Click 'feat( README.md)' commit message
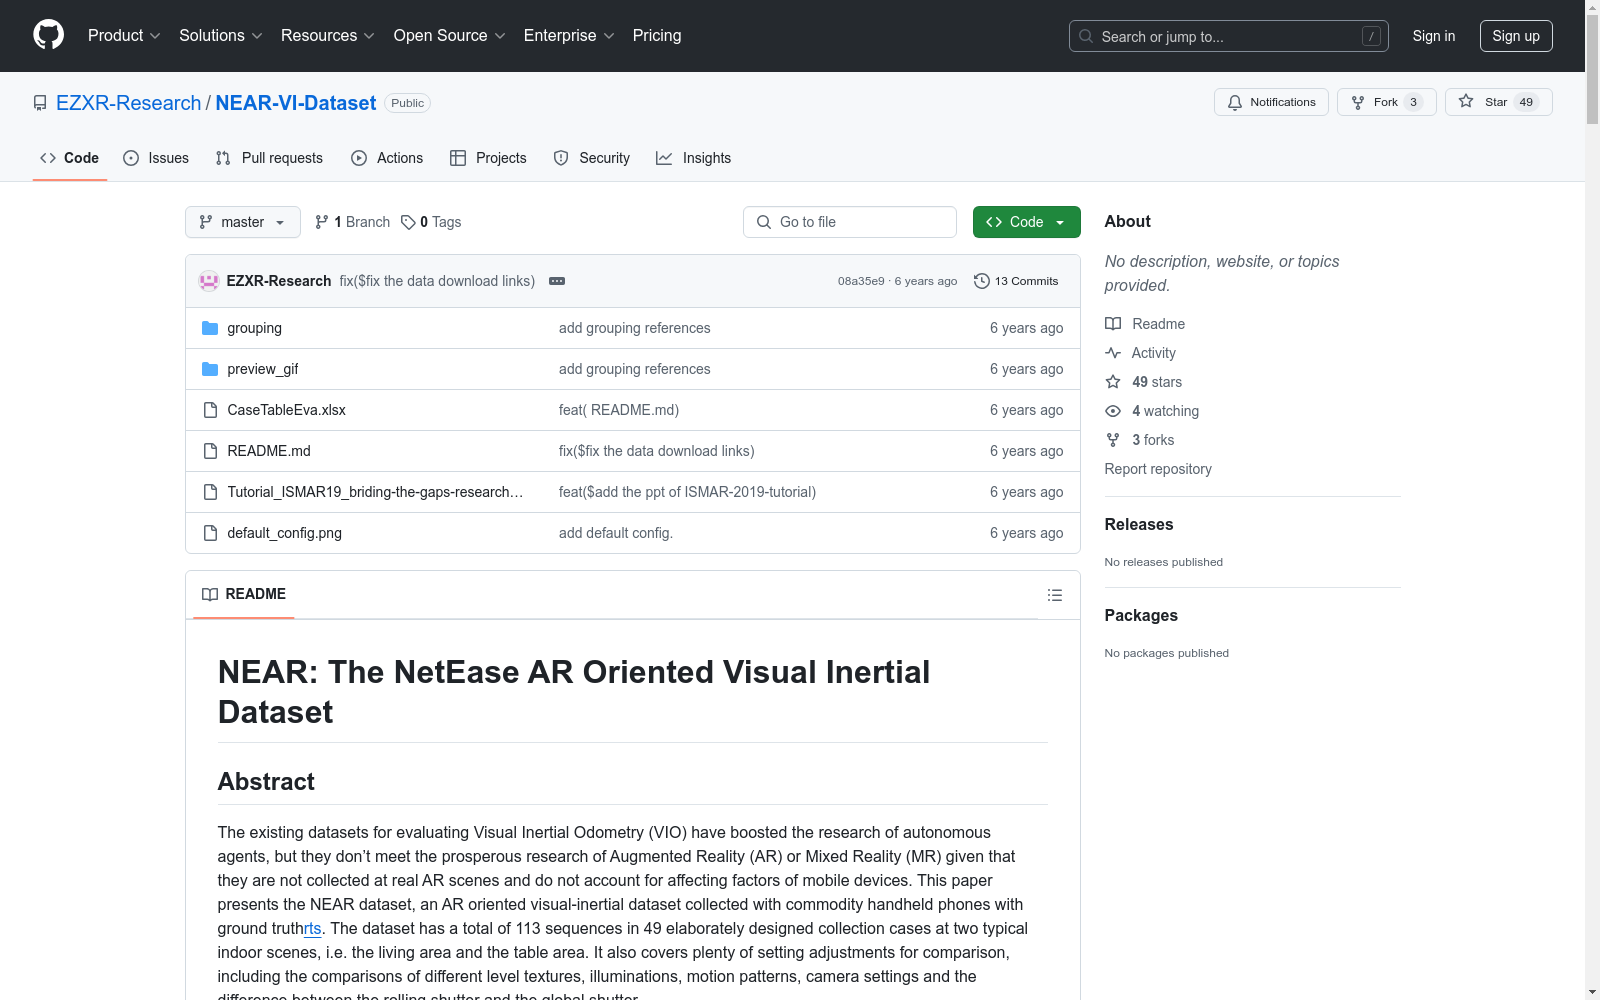The image size is (1600, 1000). pos(619,410)
